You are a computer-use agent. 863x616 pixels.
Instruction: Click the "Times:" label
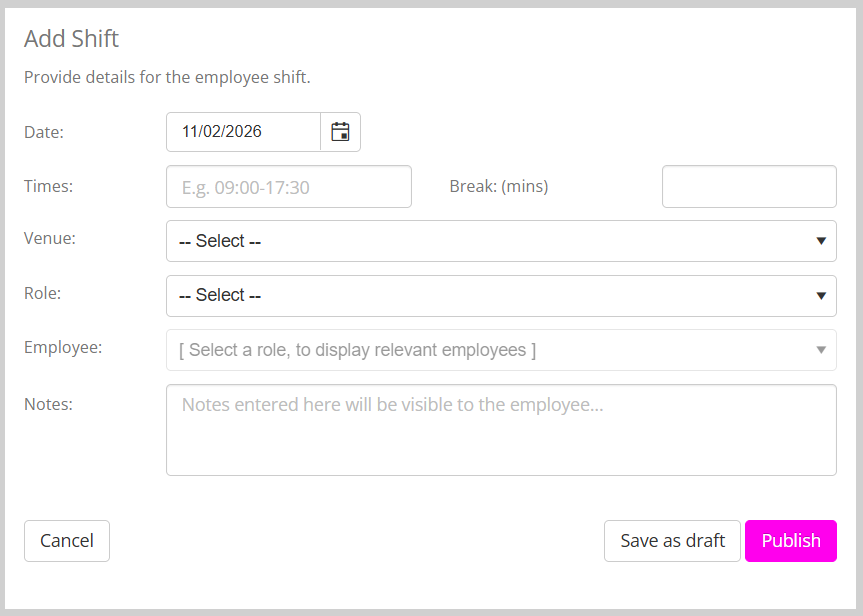point(48,185)
